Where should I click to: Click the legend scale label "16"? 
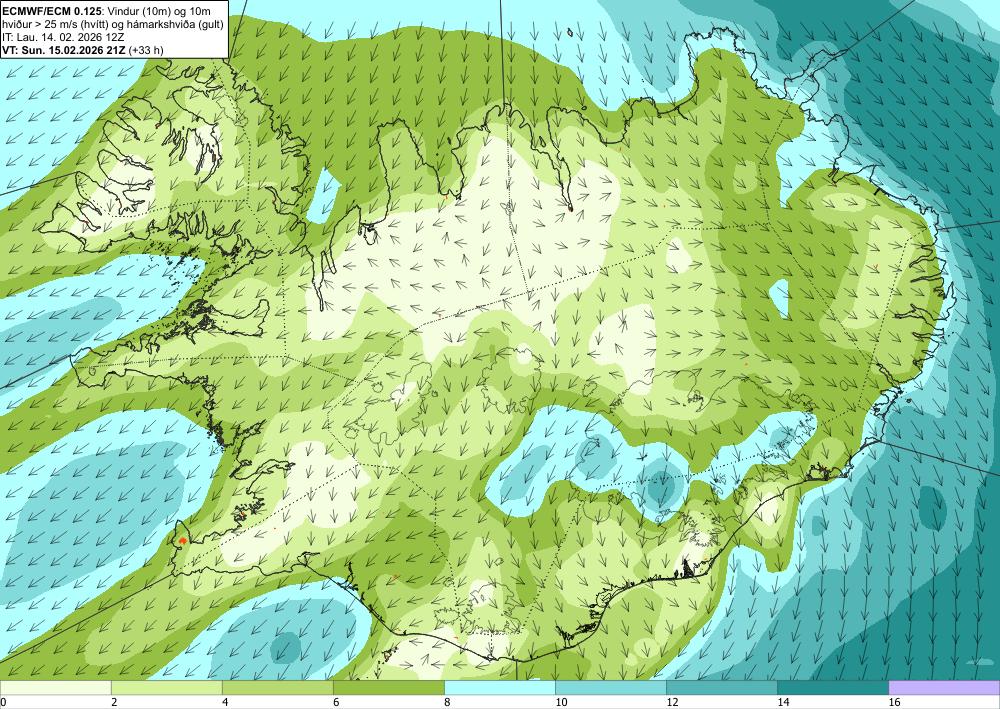tap(893, 702)
